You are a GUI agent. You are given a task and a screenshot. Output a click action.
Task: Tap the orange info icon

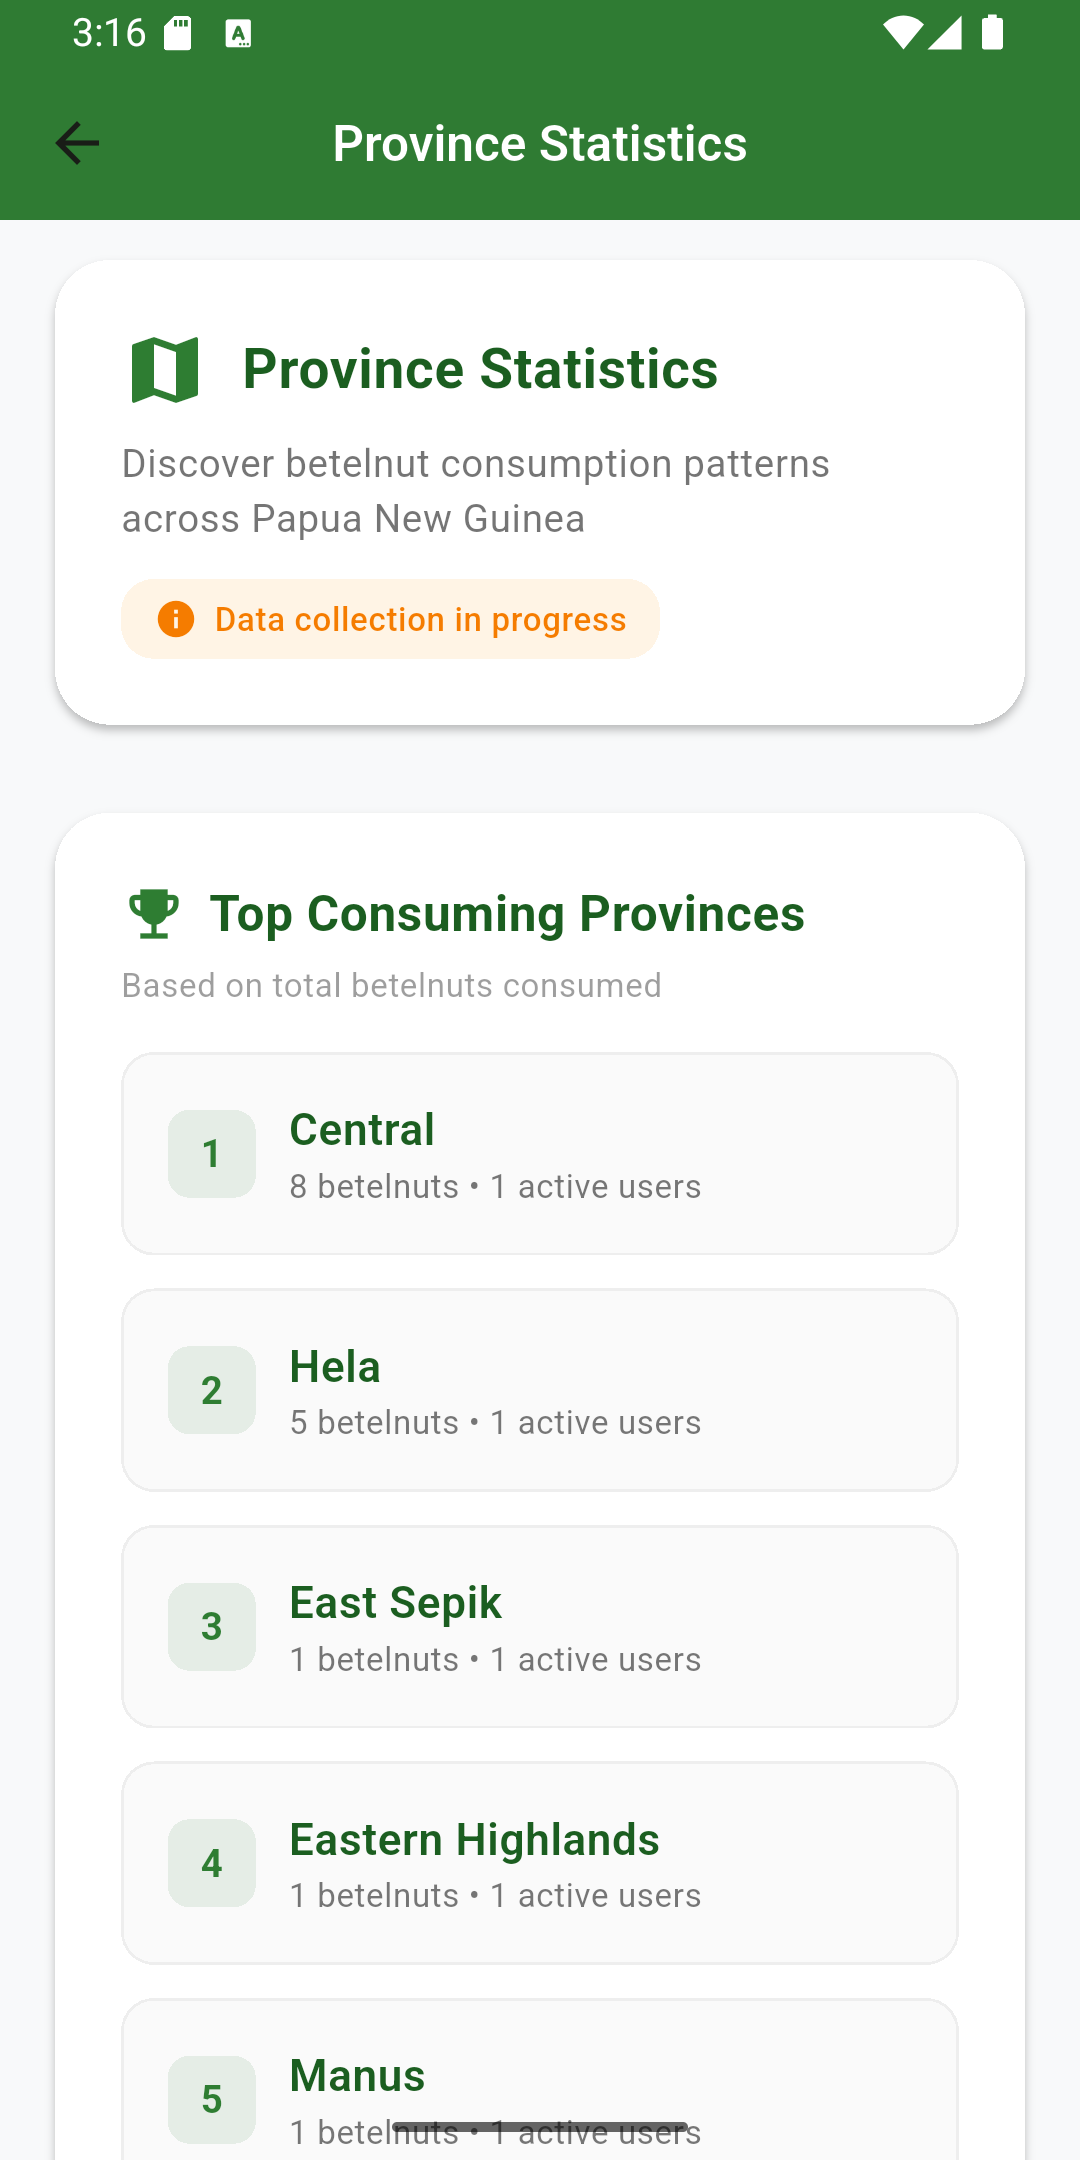(x=176, y=619)
